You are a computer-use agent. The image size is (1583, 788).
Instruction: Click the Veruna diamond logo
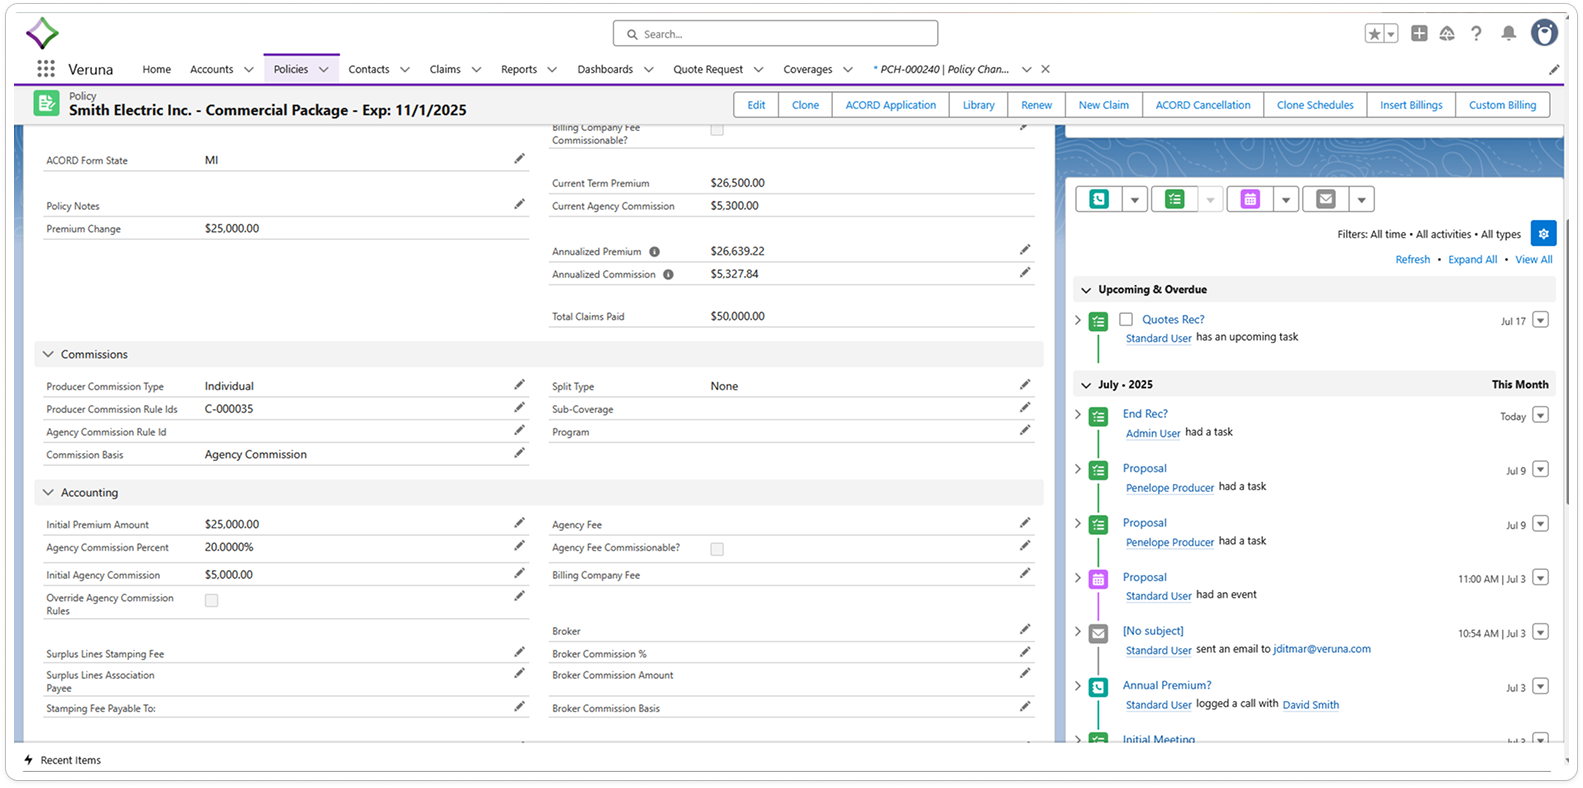pos(42,33)
